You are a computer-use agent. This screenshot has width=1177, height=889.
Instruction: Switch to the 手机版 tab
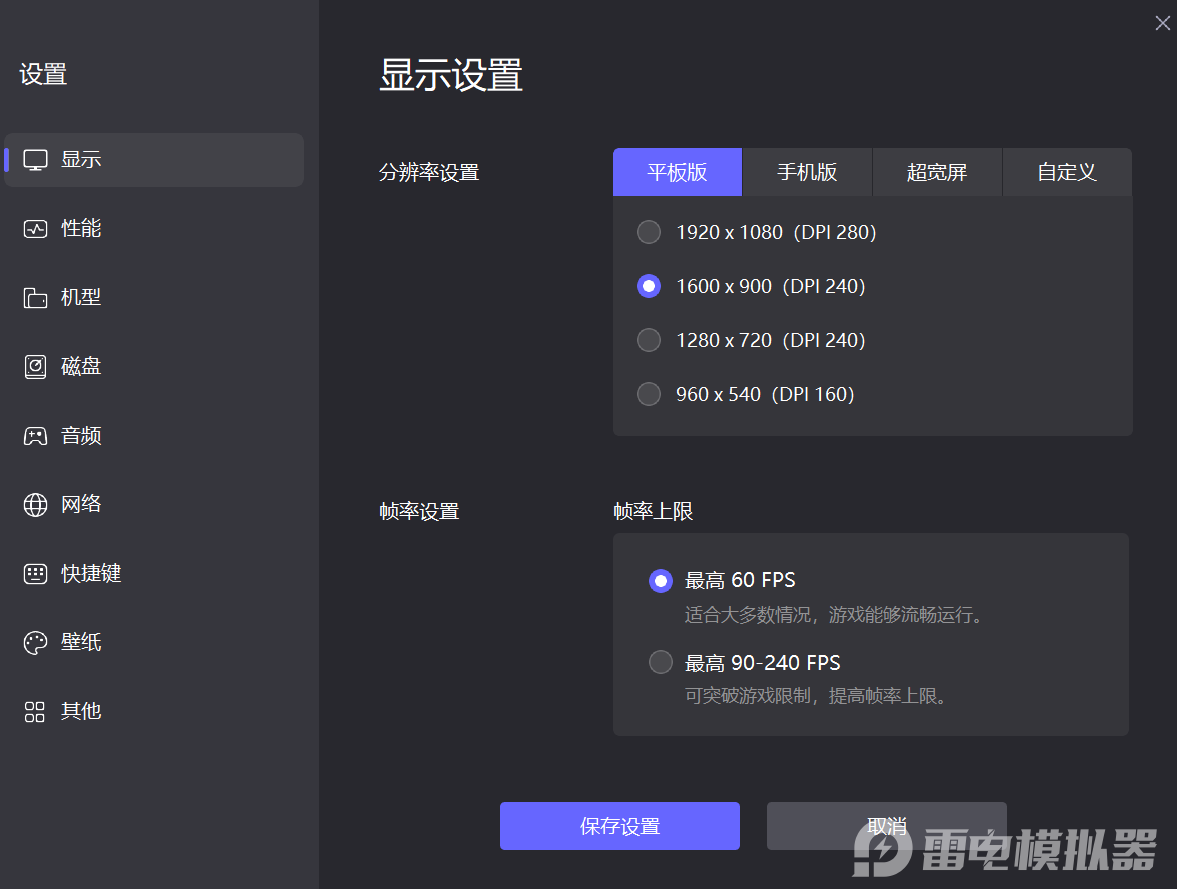pyautogui.click(x=807, y=172)
